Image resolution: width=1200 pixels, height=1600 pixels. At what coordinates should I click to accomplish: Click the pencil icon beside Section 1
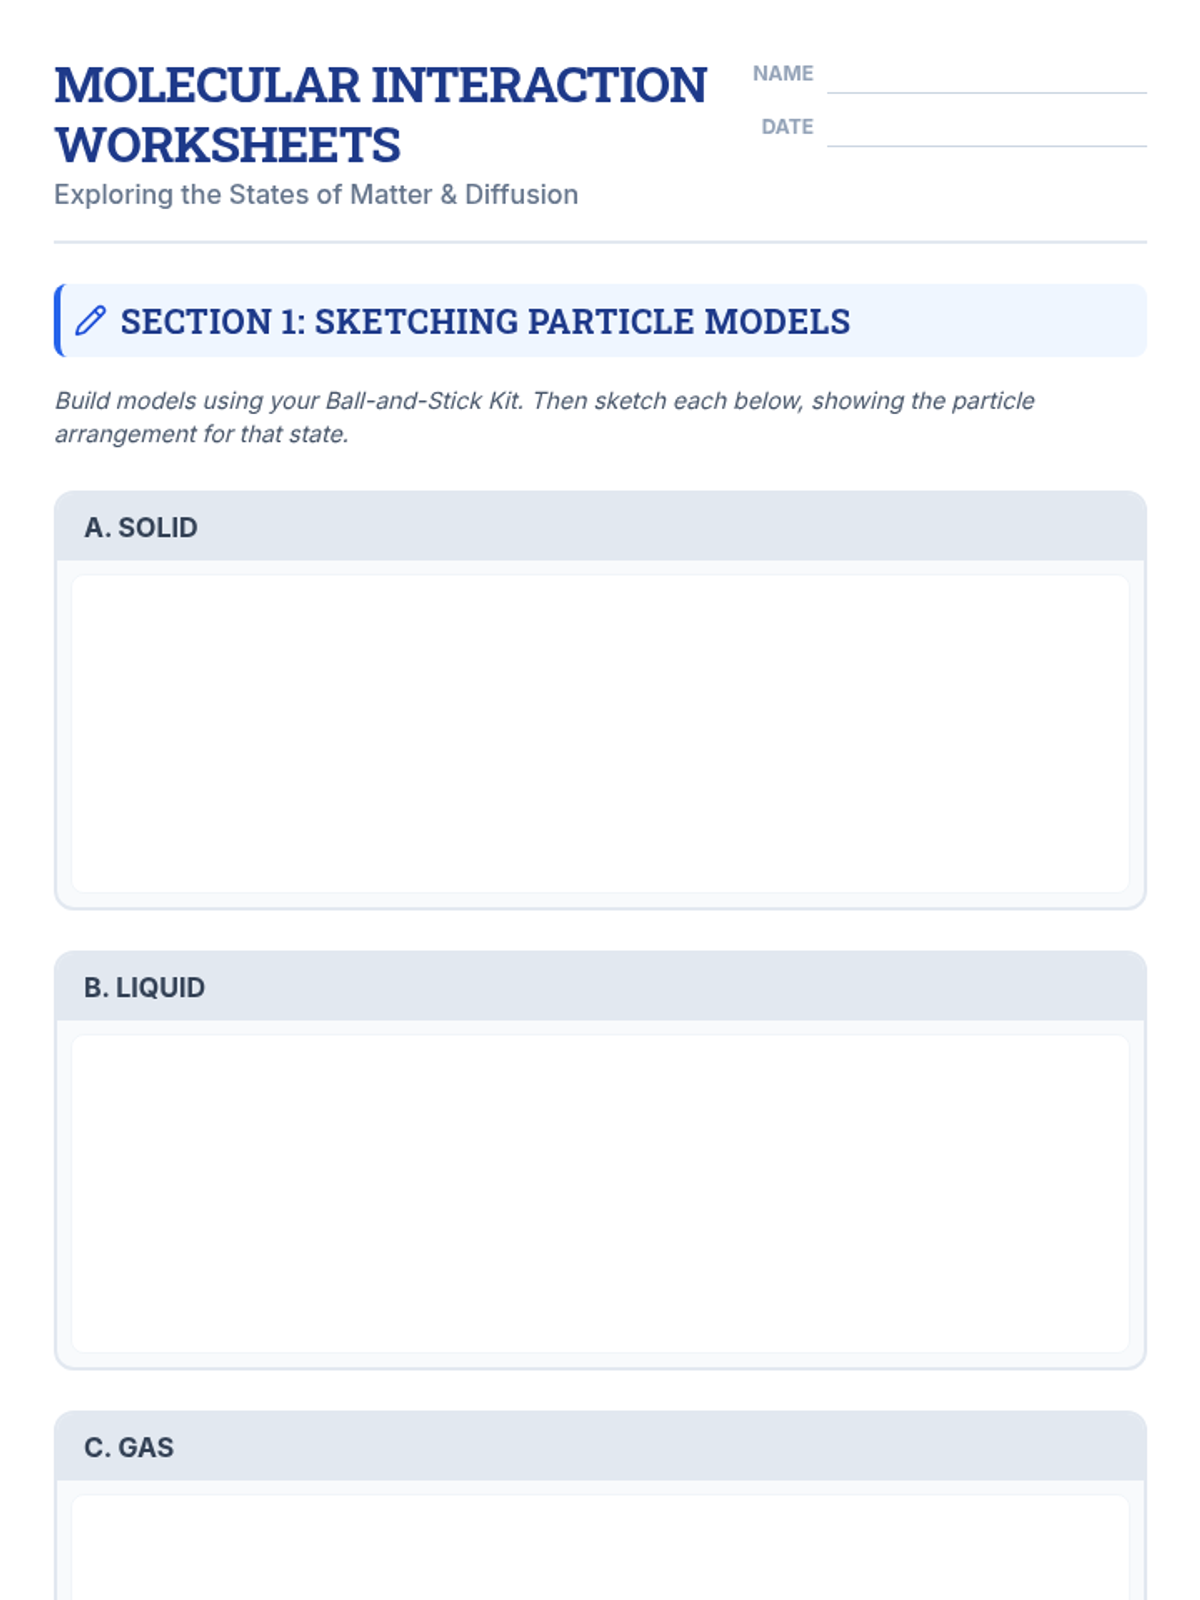[90, 321]
